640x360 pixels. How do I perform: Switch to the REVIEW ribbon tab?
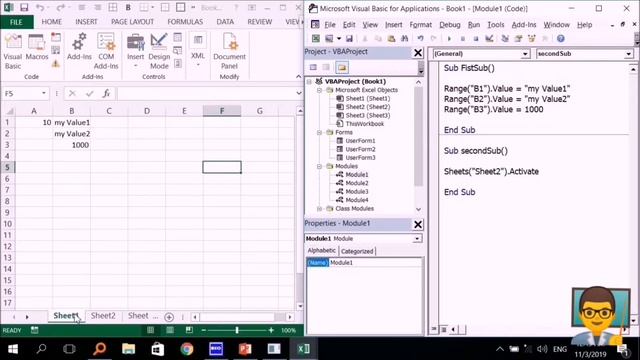coord(260,22)
